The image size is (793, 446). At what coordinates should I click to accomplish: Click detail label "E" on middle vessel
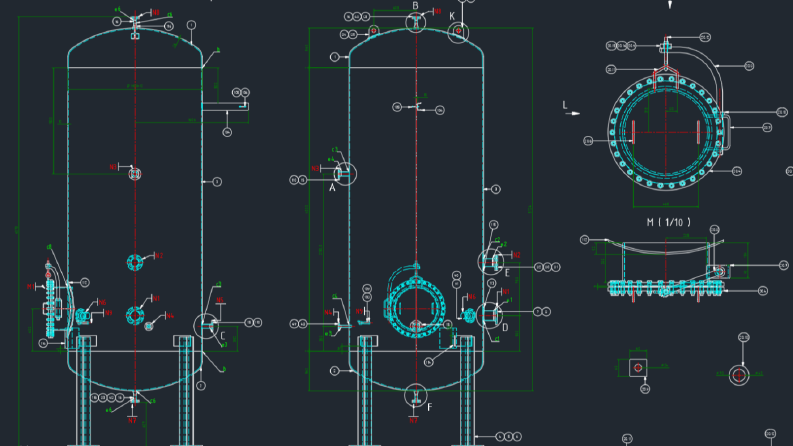point(507,274)
